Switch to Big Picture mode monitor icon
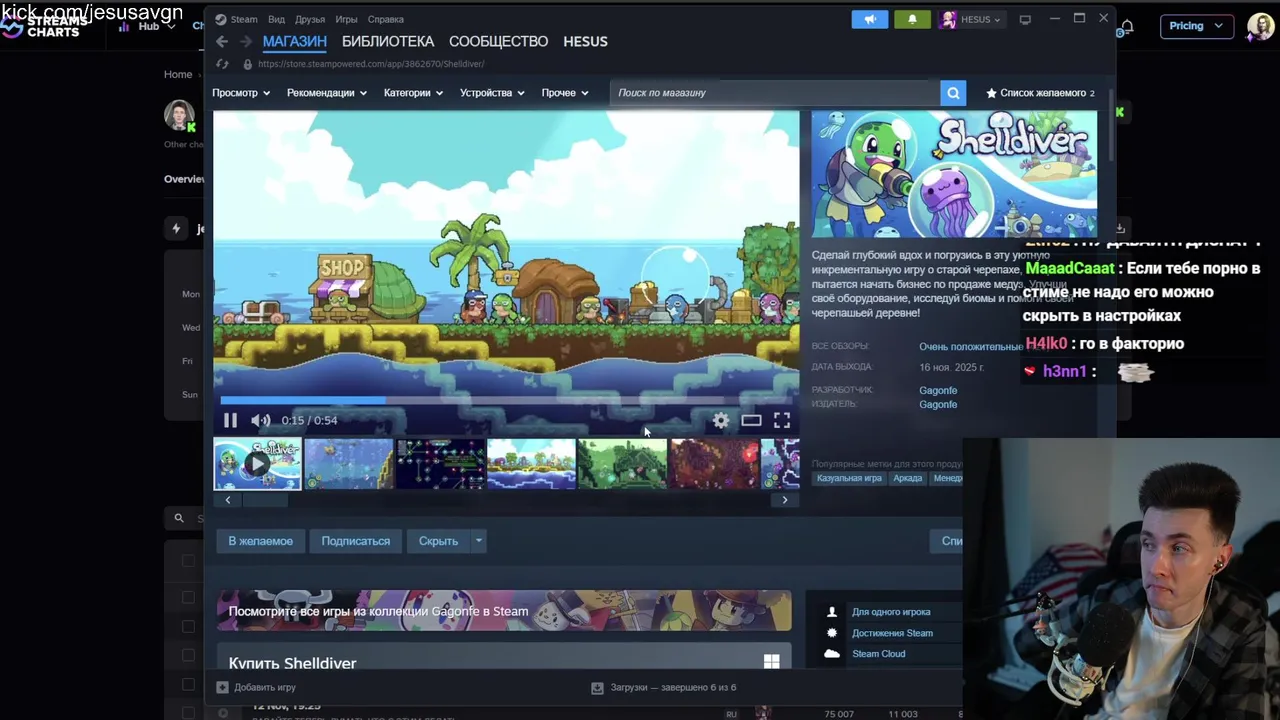This screenshot has width=1280, height=720. point(1025,19)
